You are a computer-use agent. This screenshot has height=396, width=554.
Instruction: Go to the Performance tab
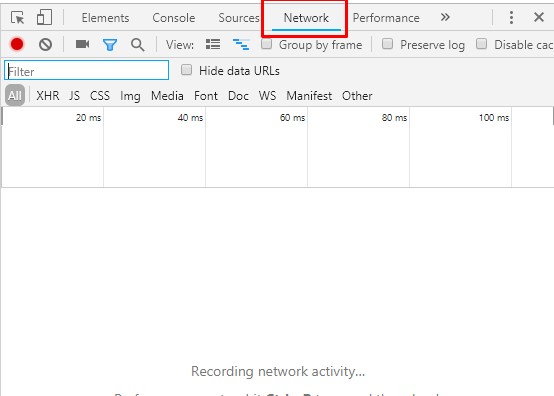click(386, 18)
